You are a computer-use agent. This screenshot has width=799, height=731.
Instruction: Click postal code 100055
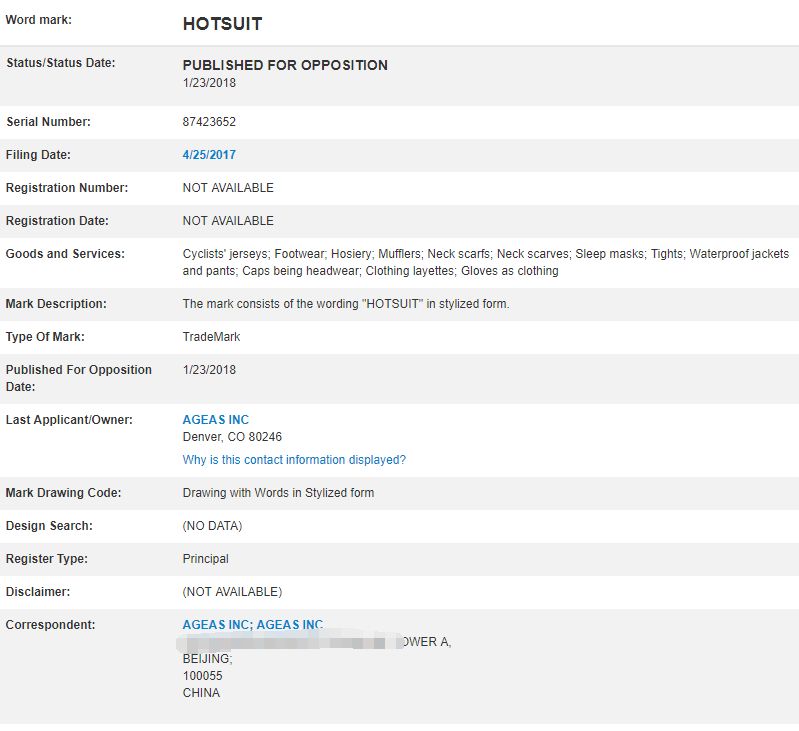202,676
